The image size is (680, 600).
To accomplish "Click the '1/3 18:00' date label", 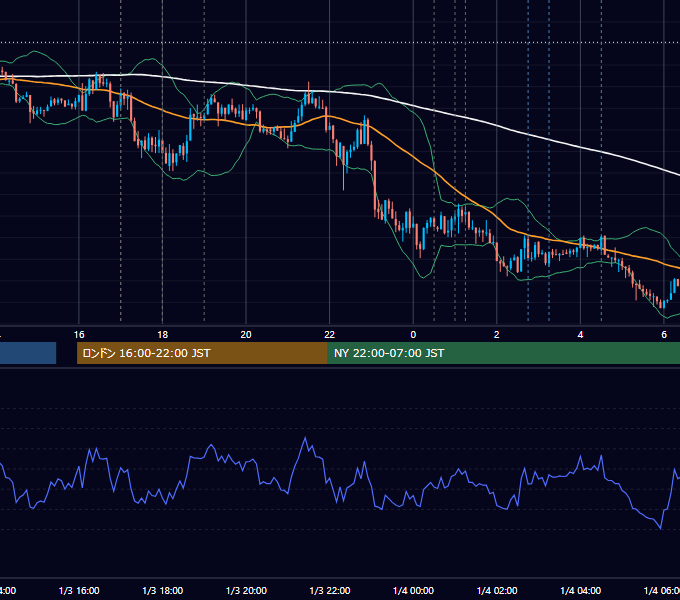I will tap(163, 591).
